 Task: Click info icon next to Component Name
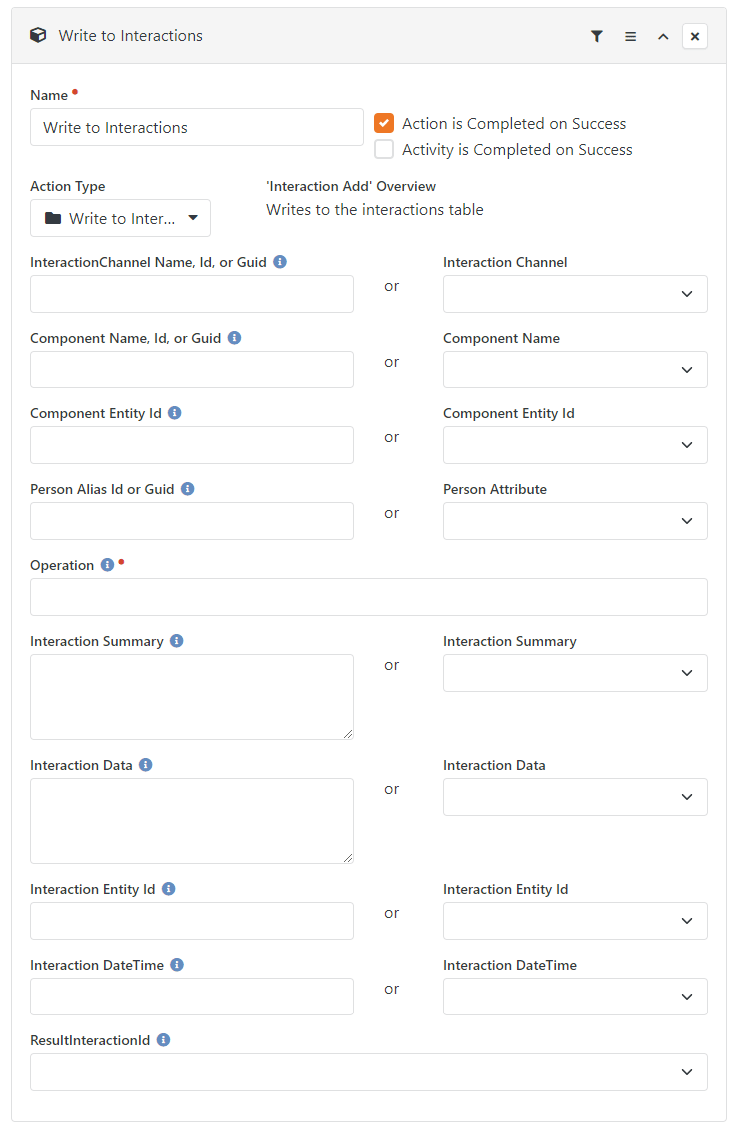click(234, 338)
